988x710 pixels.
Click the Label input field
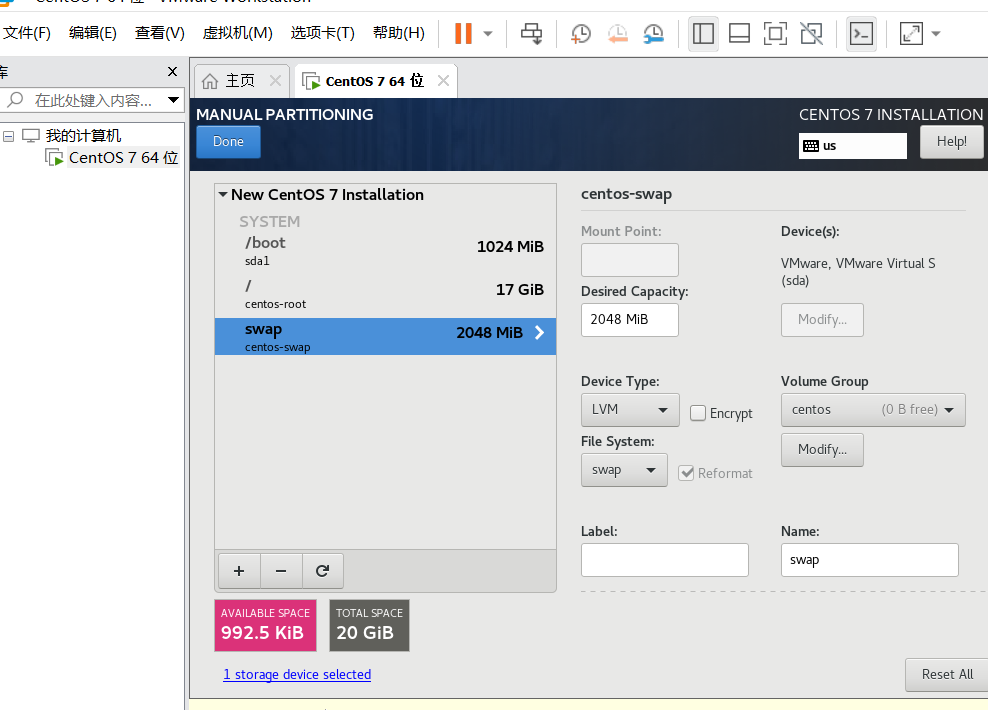click(665, 559)
